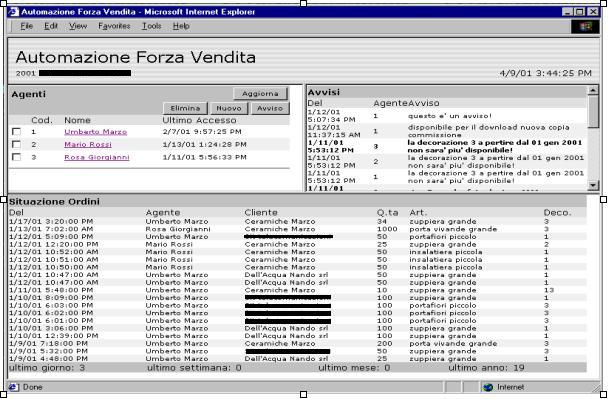
Task: Click the Done page icon in status bar
Action: [x=14, y=387]
